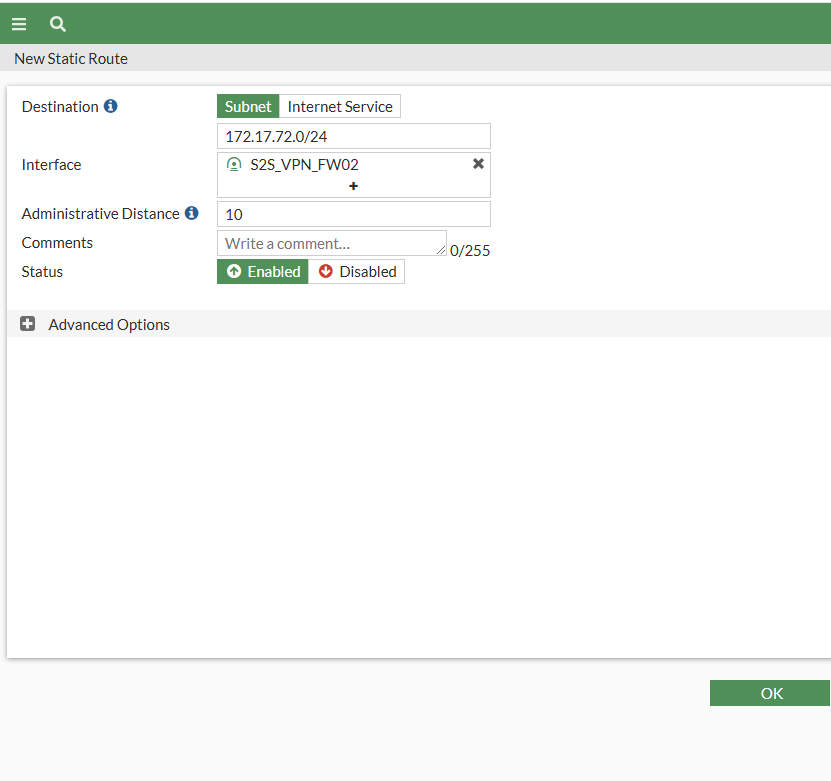Click the Administrative Distance input field

(x=353, y=214)
